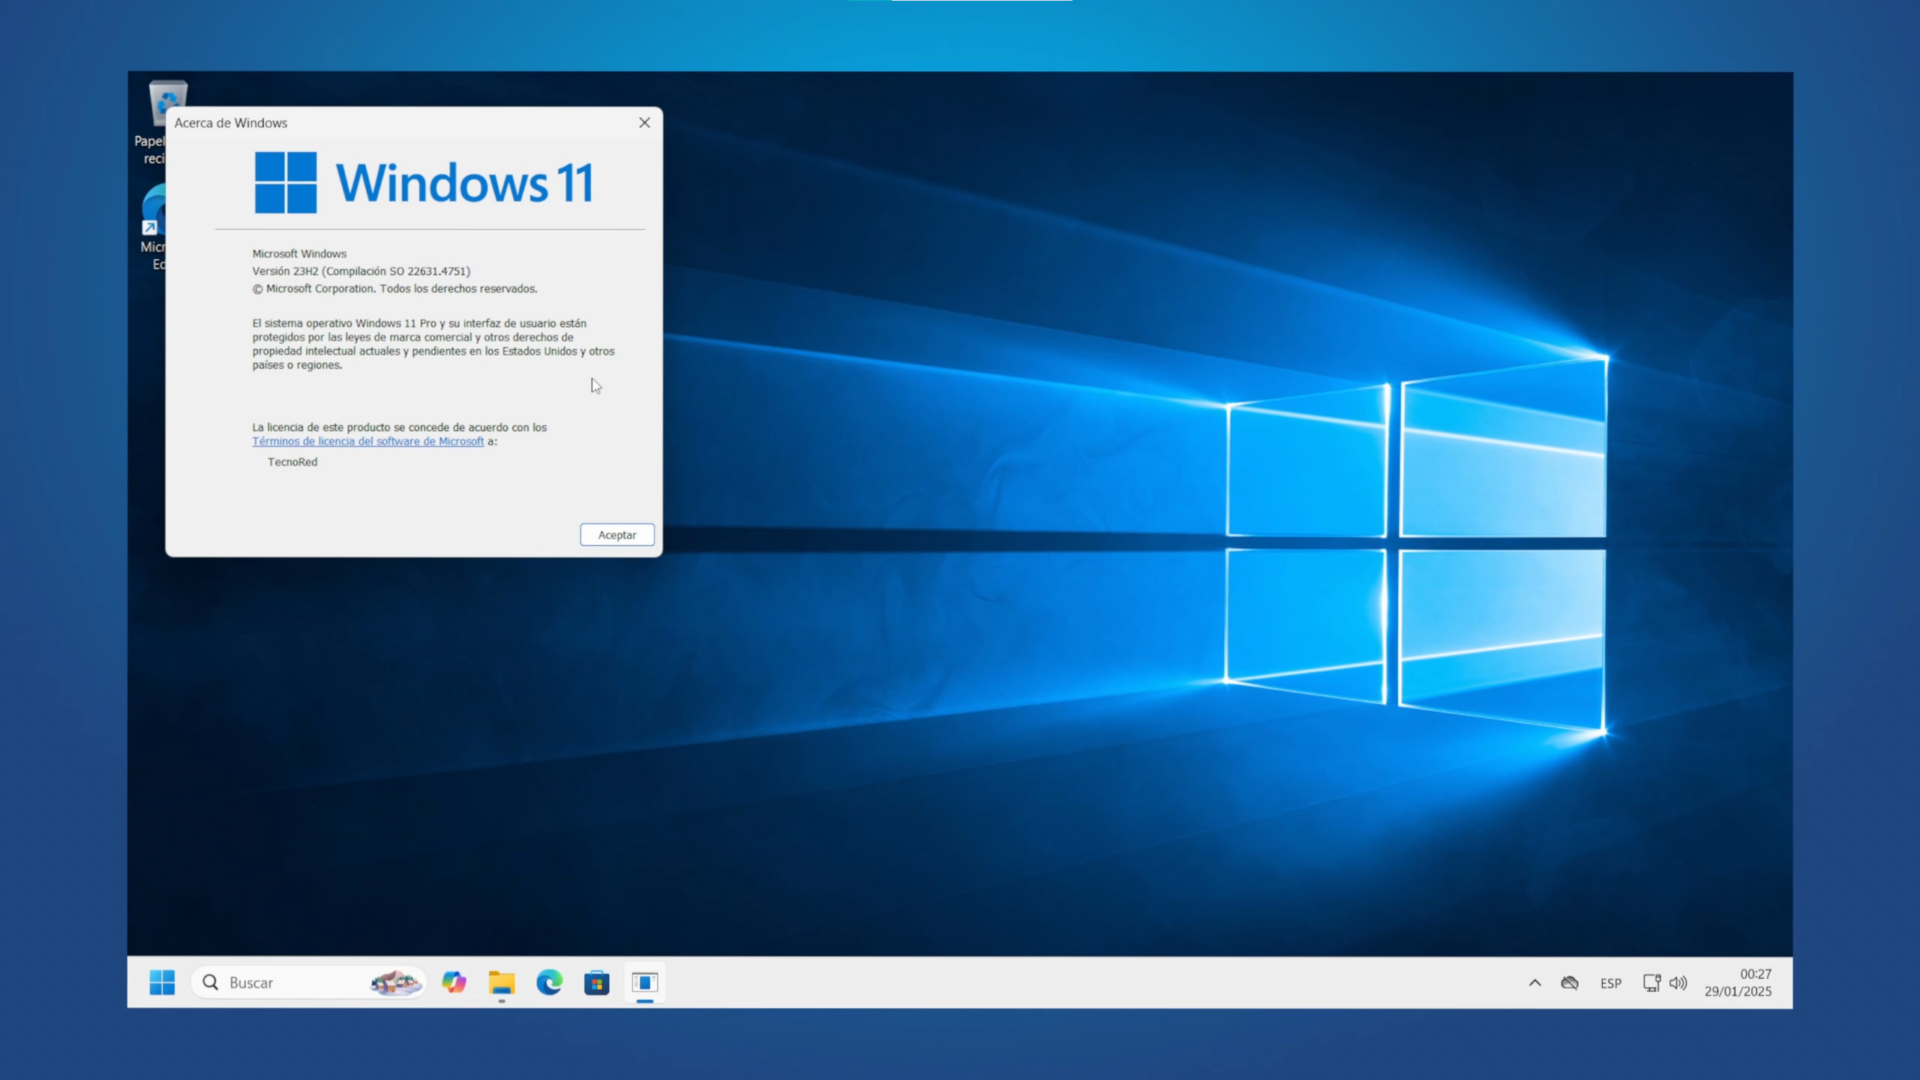
Task: Click the weather widget in the search bar
Action: [x=397, y=983]
